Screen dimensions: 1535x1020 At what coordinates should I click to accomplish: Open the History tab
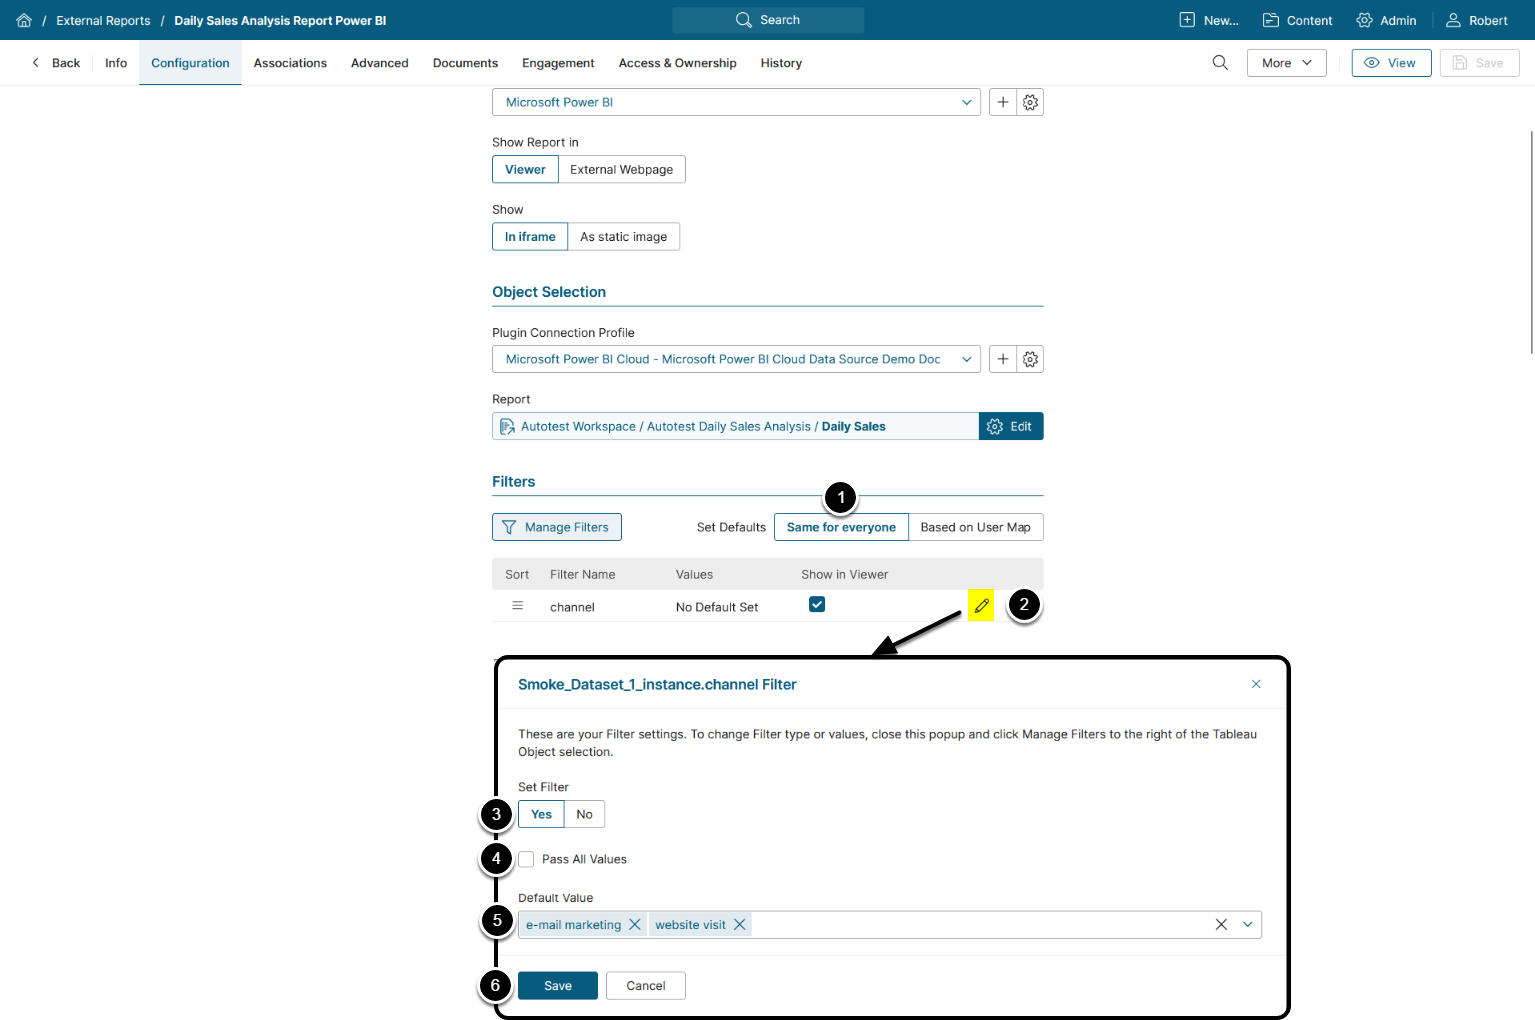(x=781, y=63)
